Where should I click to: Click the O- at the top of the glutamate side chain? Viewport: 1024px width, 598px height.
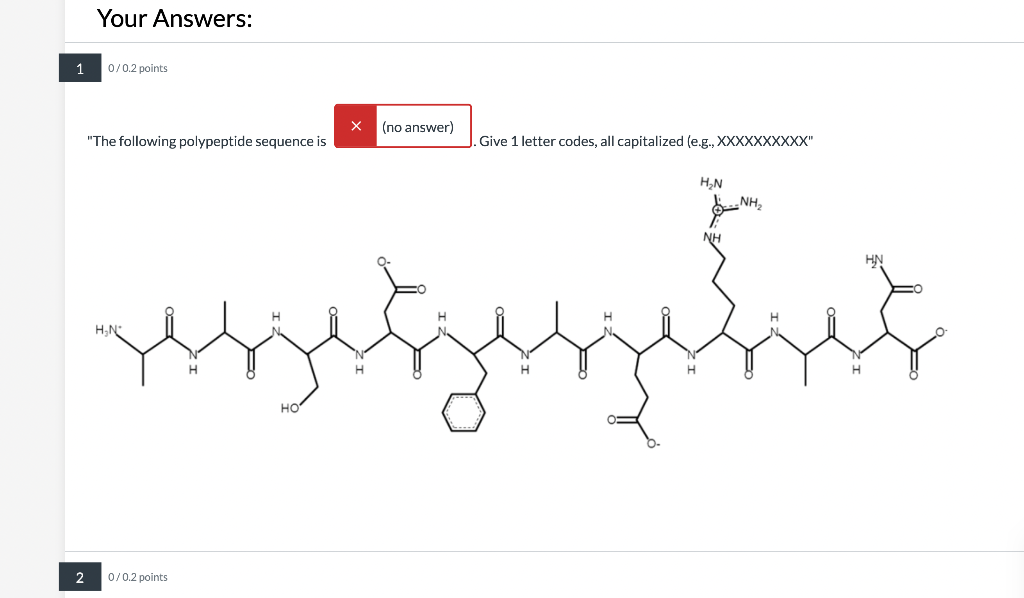382,261
